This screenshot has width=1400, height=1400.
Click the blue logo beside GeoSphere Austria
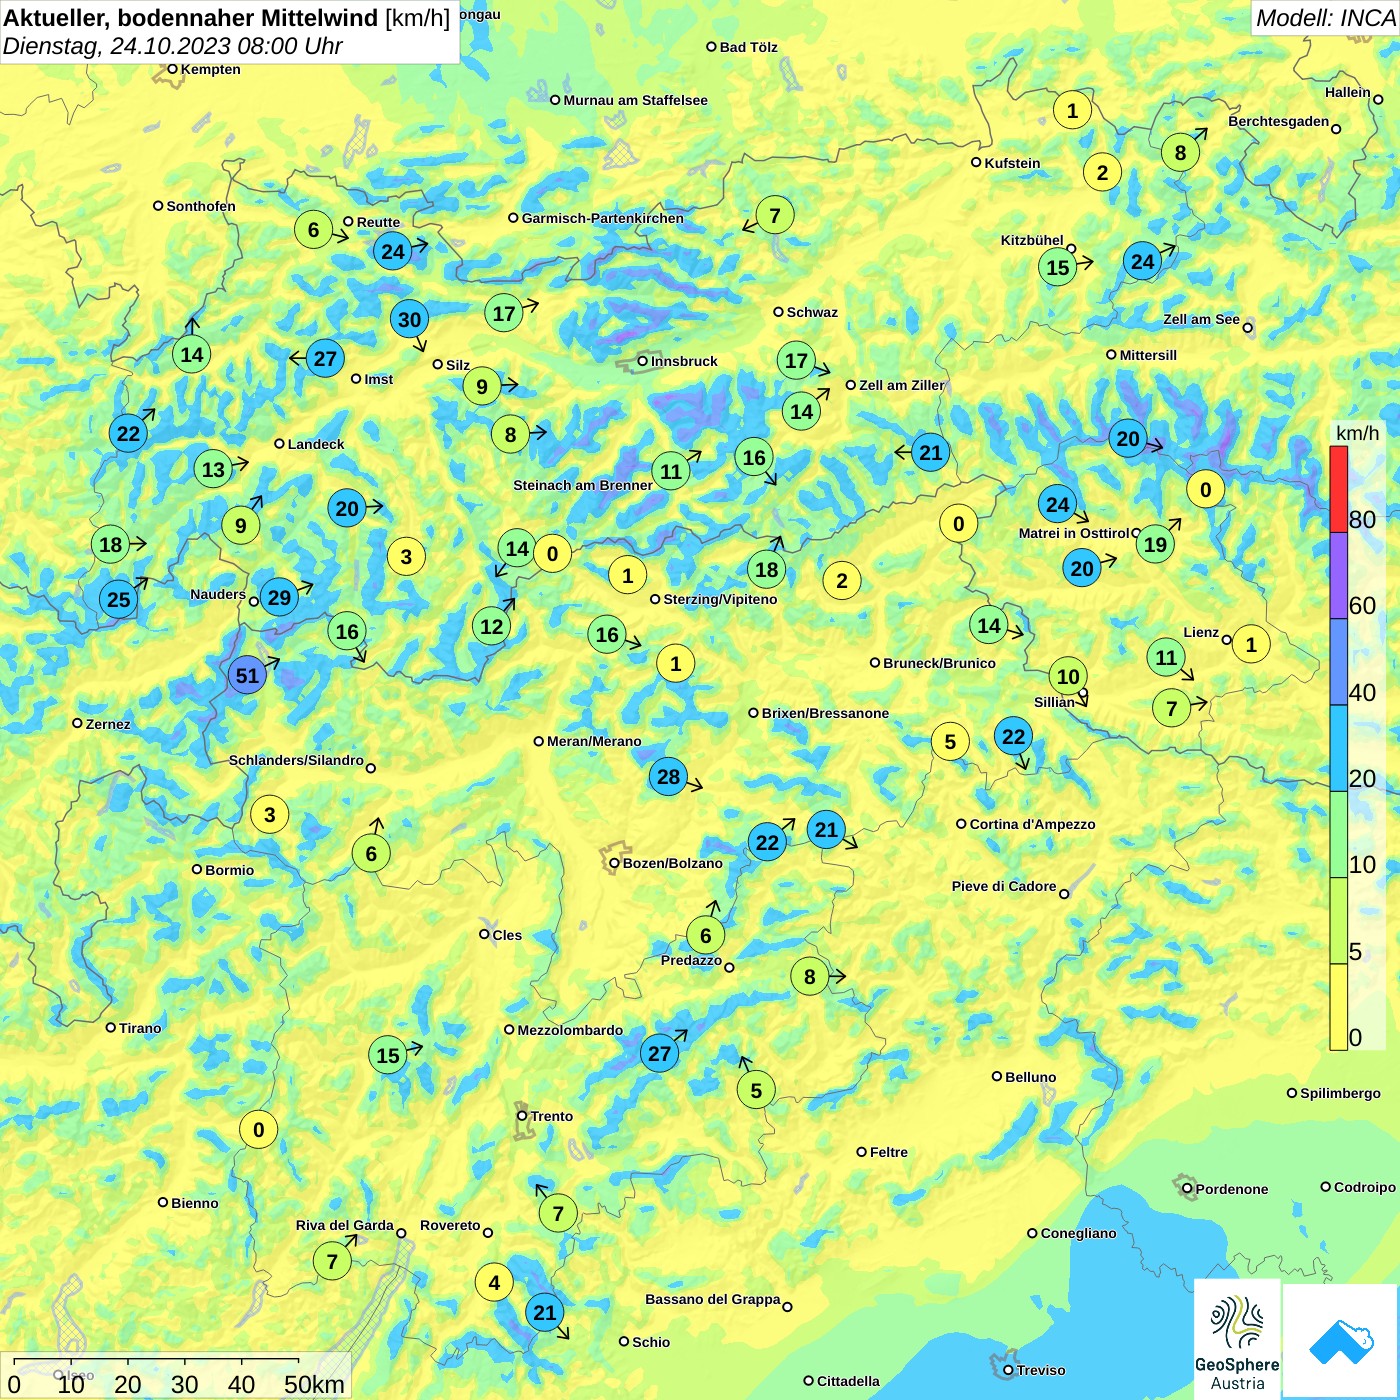pyautogui.click(x=1340, y=1340)
